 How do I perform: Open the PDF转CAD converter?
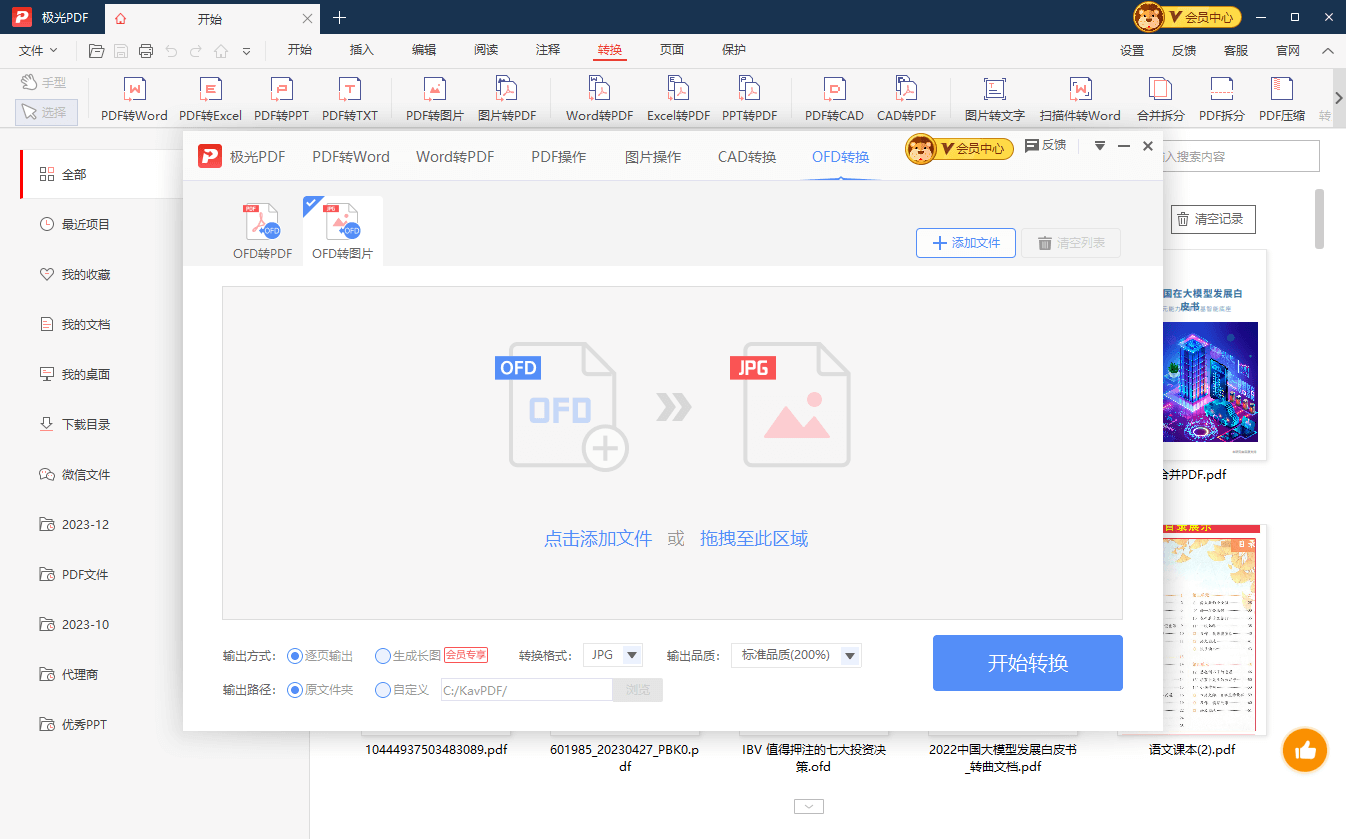(833, 97)
